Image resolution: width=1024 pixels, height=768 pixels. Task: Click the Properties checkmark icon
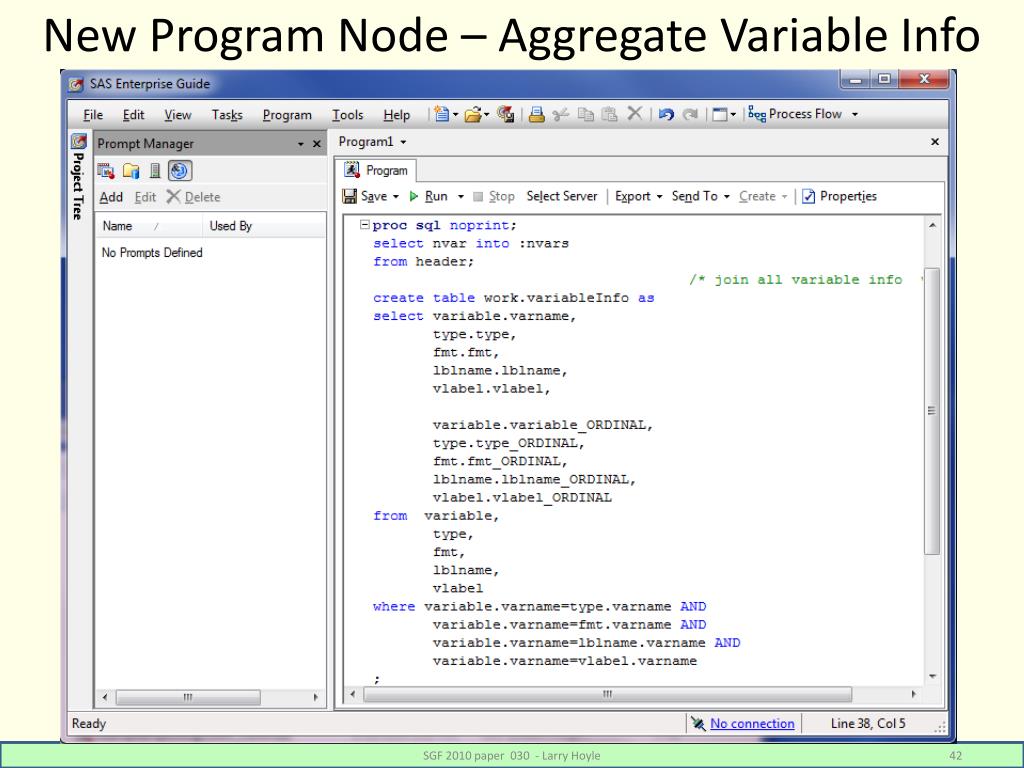click(808, 196)
